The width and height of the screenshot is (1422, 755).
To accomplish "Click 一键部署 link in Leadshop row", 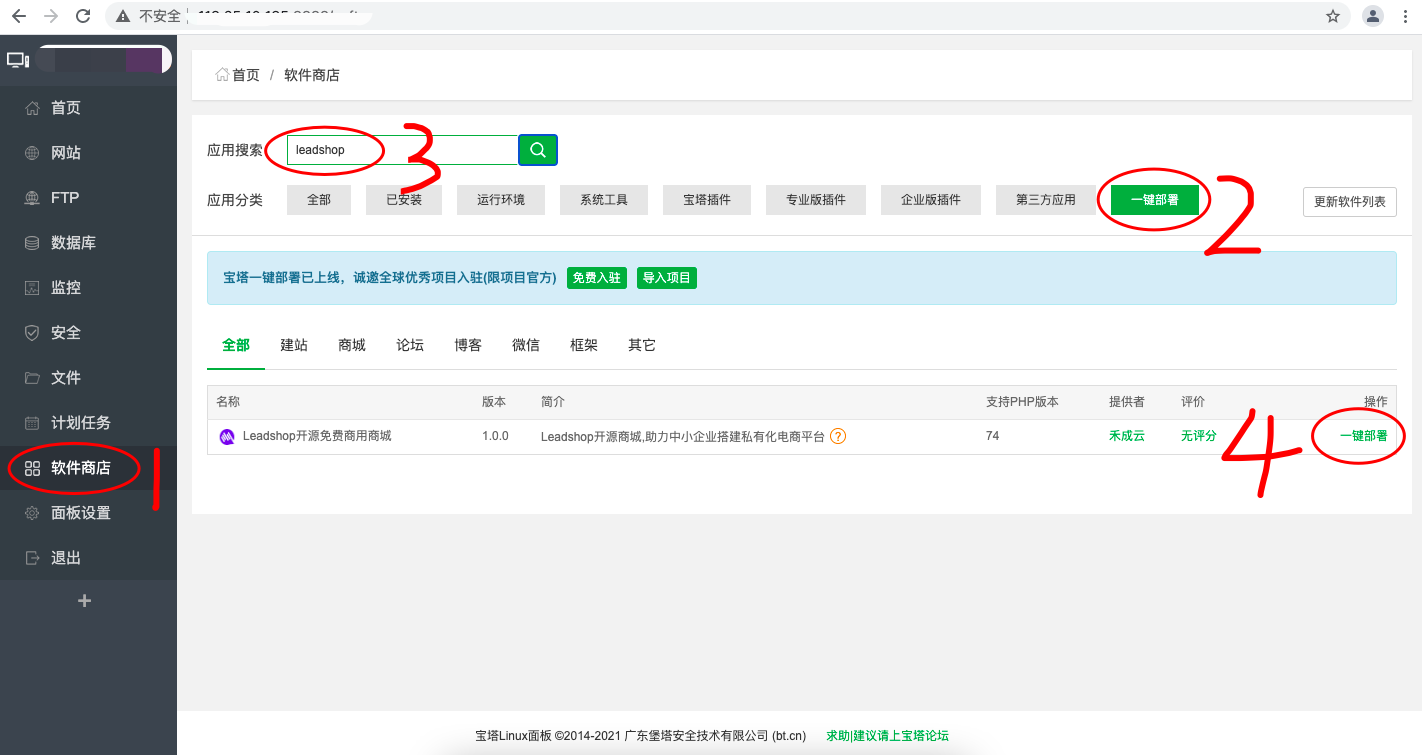I will click(1364, 436).
